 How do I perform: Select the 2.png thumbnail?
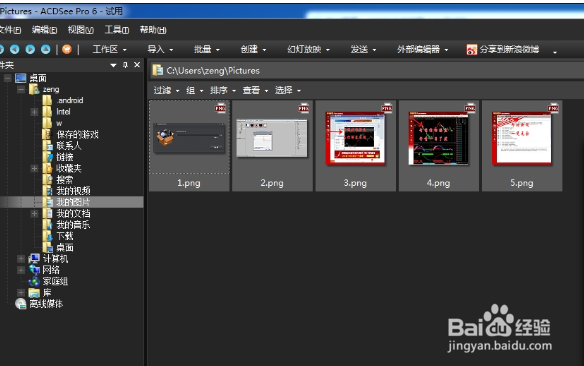[272, 146]
